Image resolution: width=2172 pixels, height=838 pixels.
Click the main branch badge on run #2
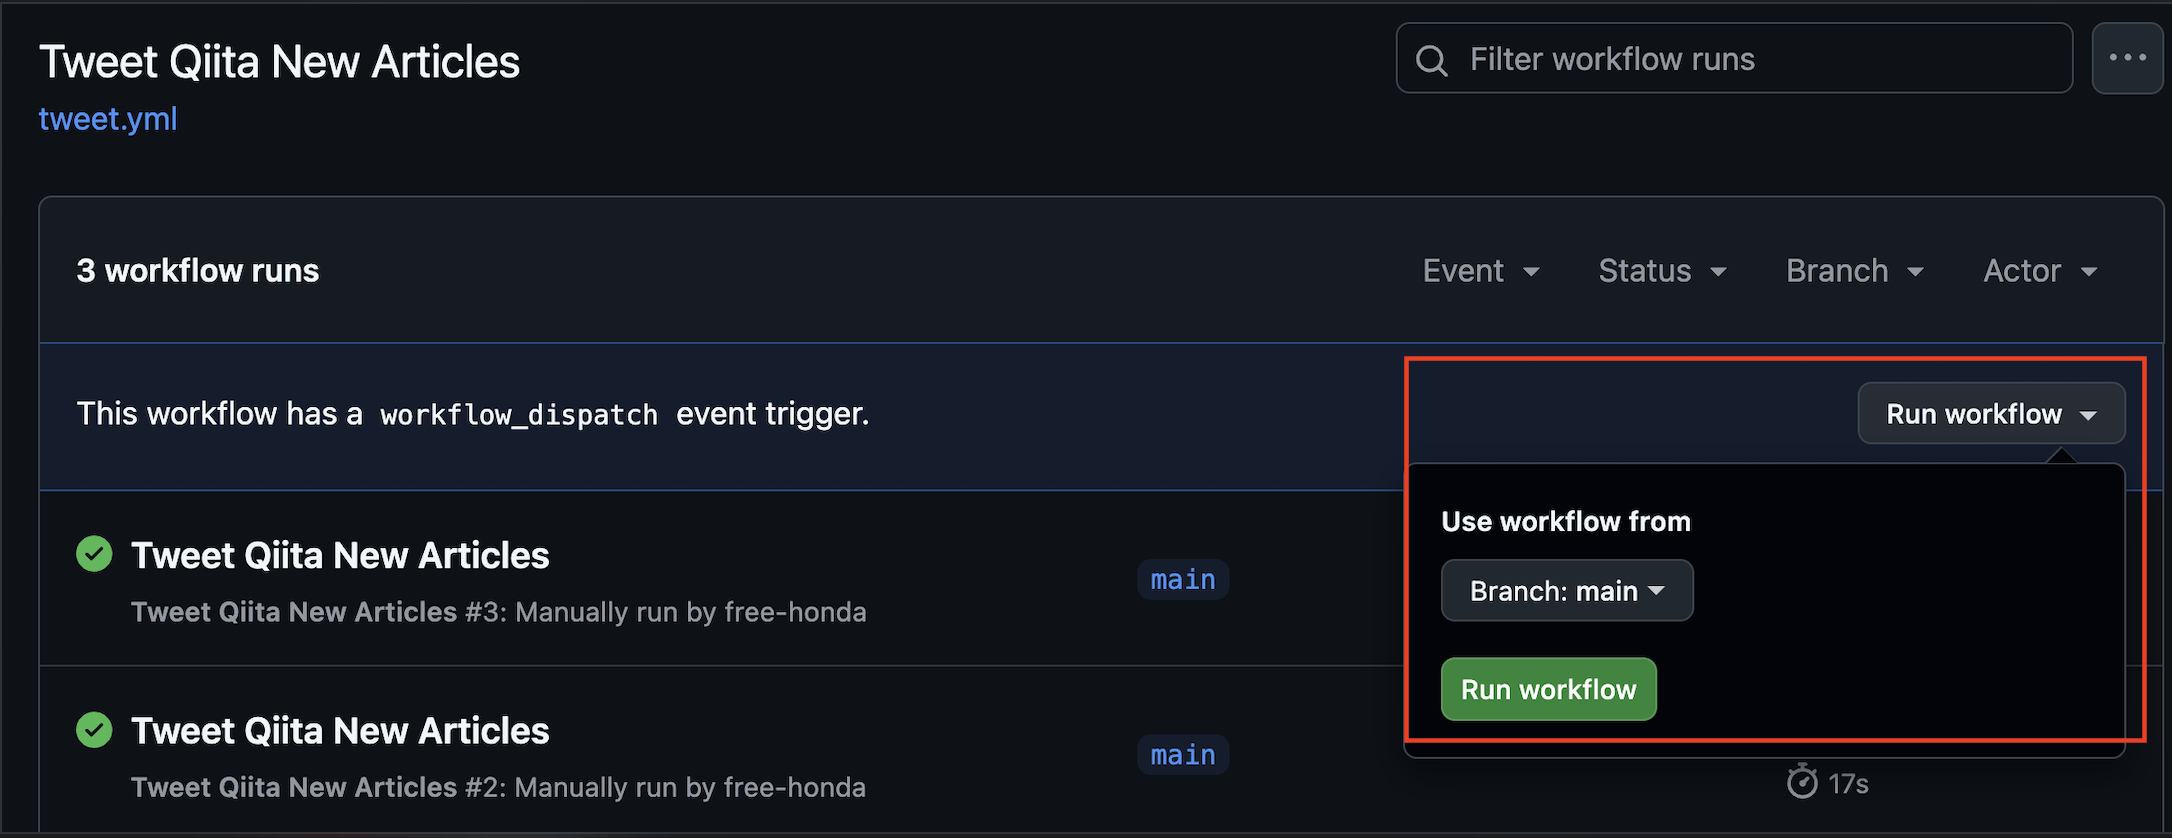1182,754
